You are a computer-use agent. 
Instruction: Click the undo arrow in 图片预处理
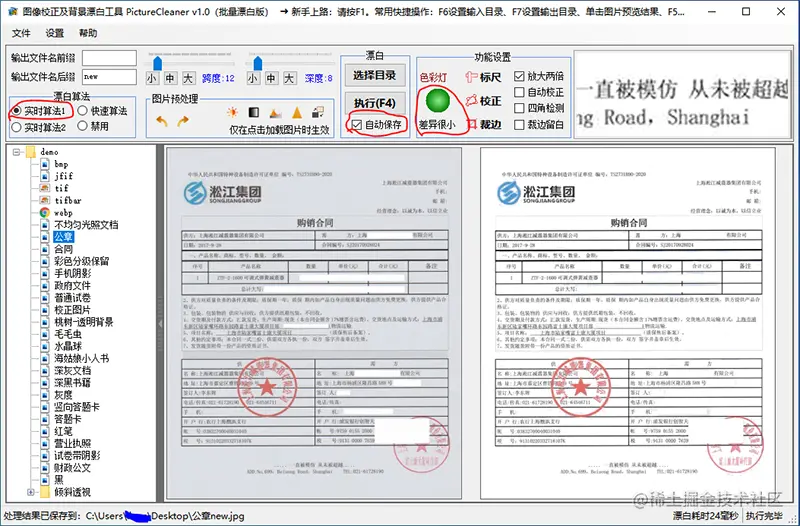click(162, 121)
